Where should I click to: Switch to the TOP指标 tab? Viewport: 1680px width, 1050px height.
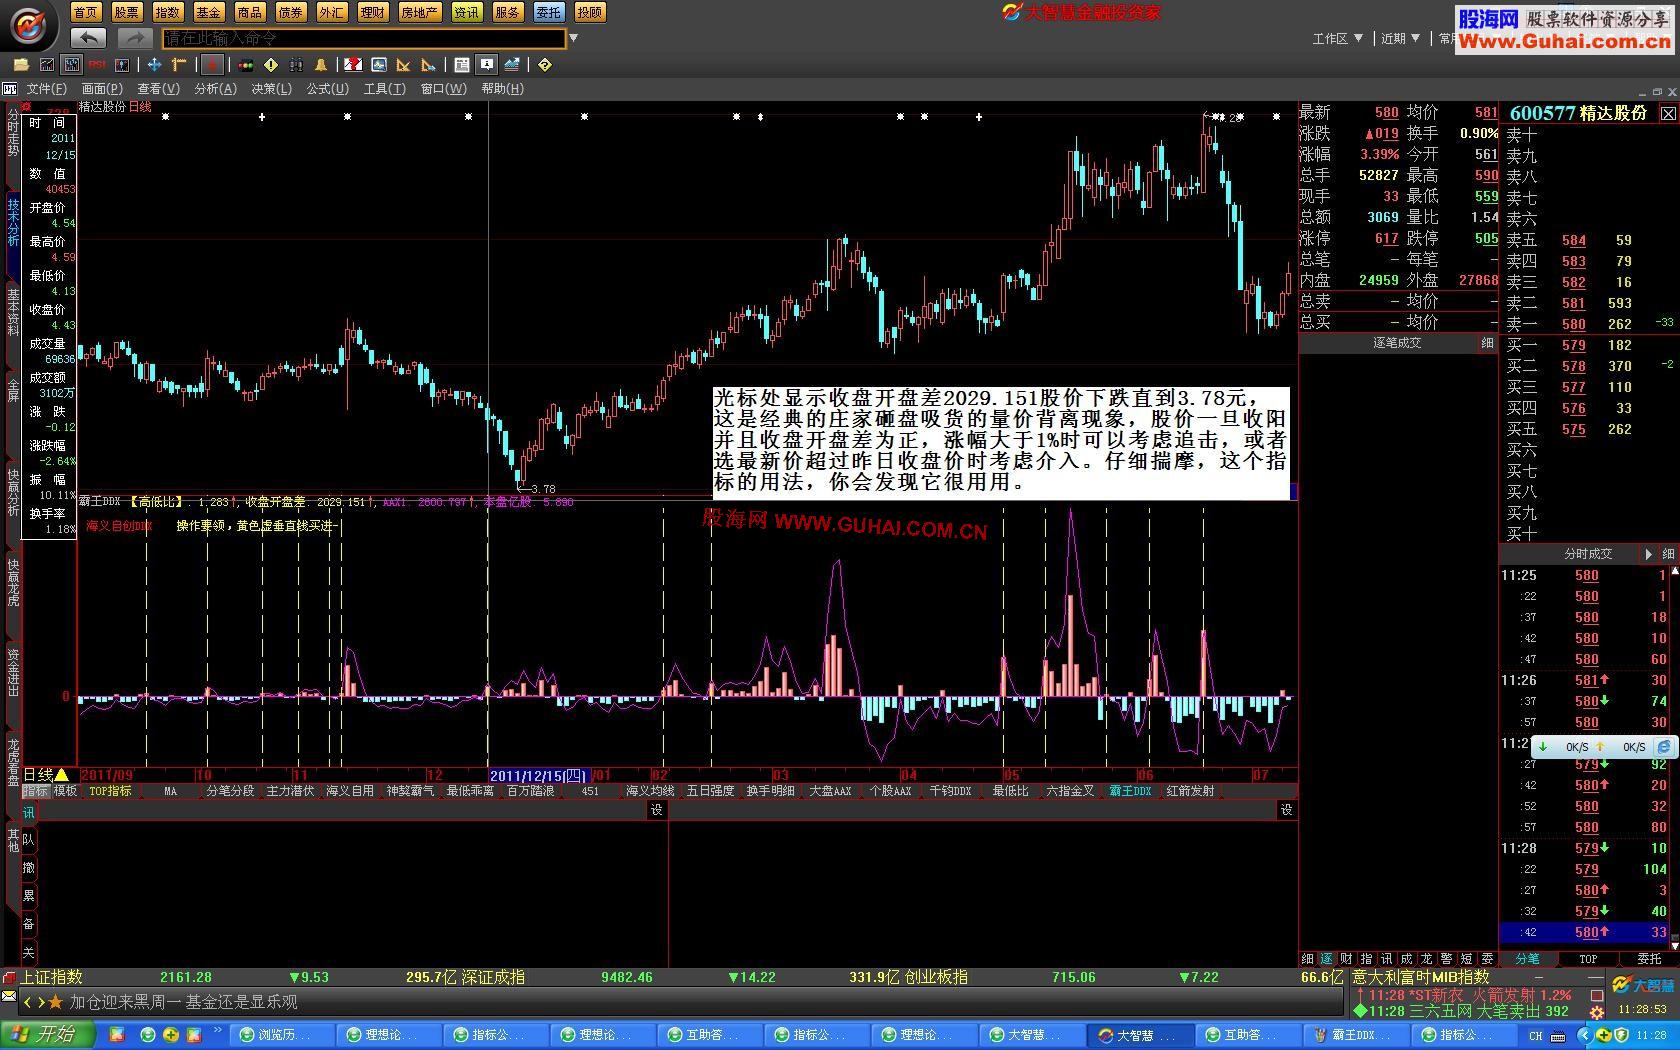[110, 791]
